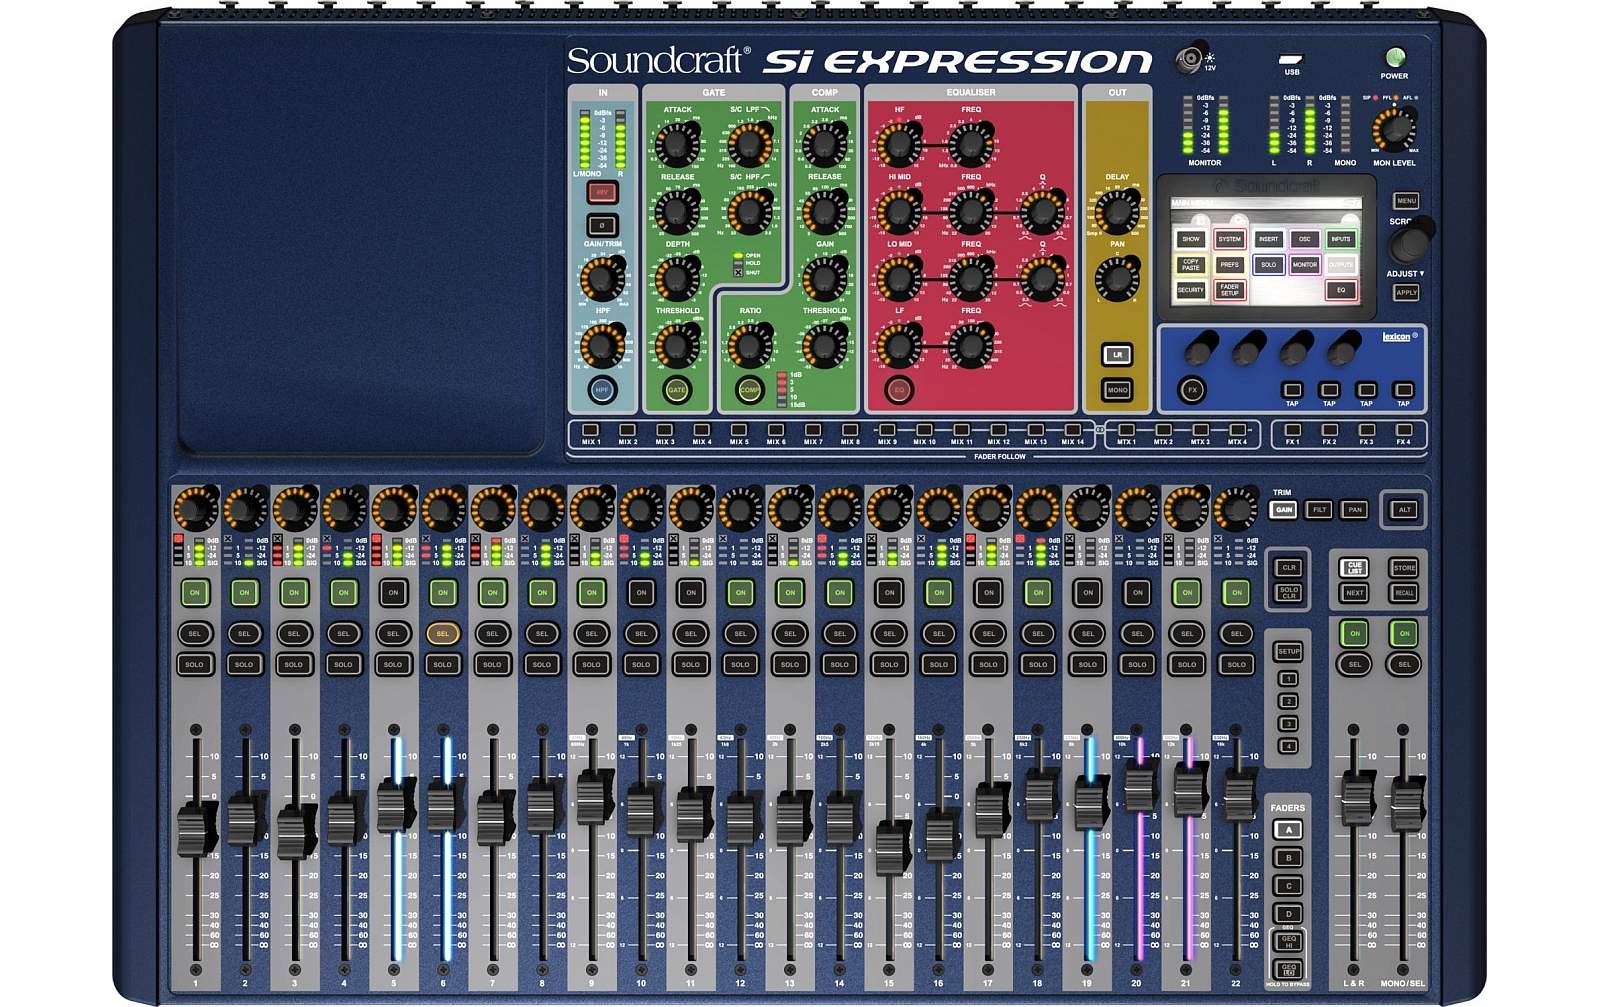The image size is (1600, 1007).
Task: Solo channel 10 with its SOLO button
Action: [x=641, y=664]
